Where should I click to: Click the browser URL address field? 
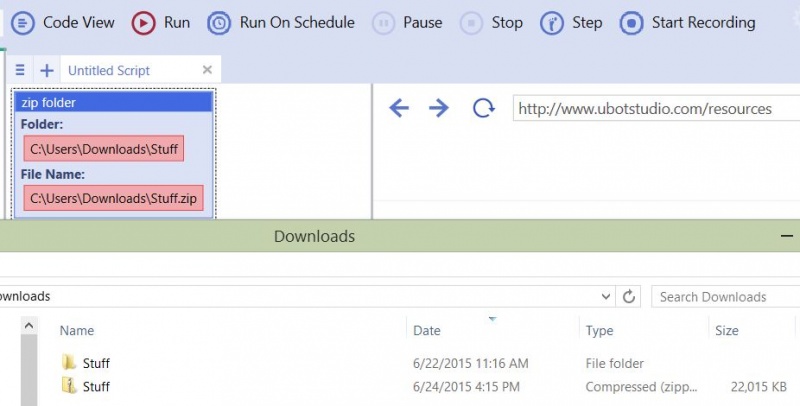[657, 109]
